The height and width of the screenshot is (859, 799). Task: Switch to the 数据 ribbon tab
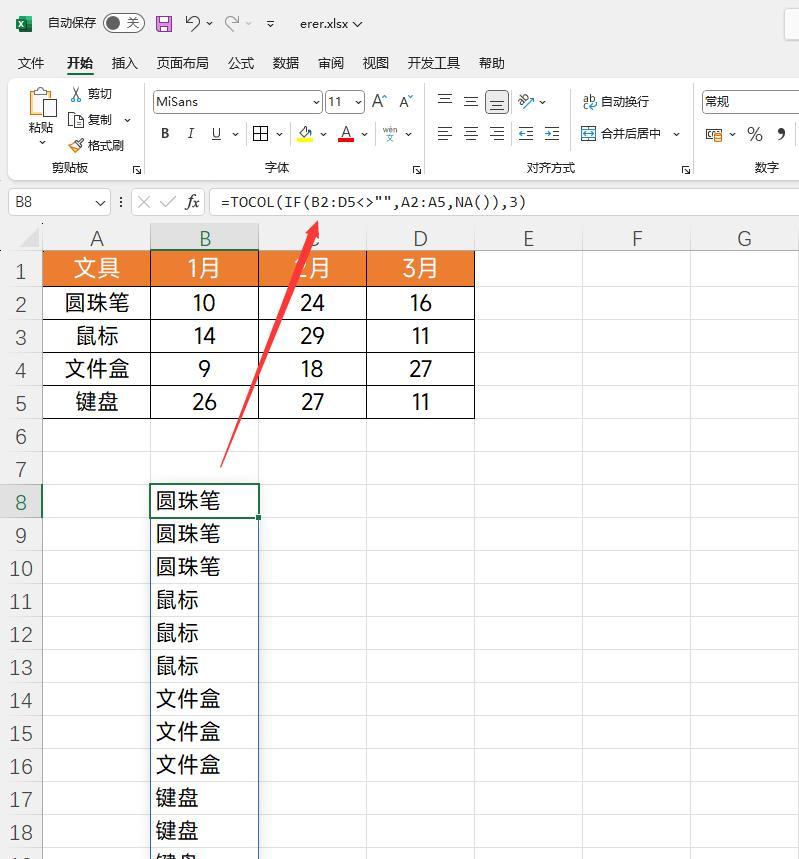pyautogui.click(x=286, y=63)
